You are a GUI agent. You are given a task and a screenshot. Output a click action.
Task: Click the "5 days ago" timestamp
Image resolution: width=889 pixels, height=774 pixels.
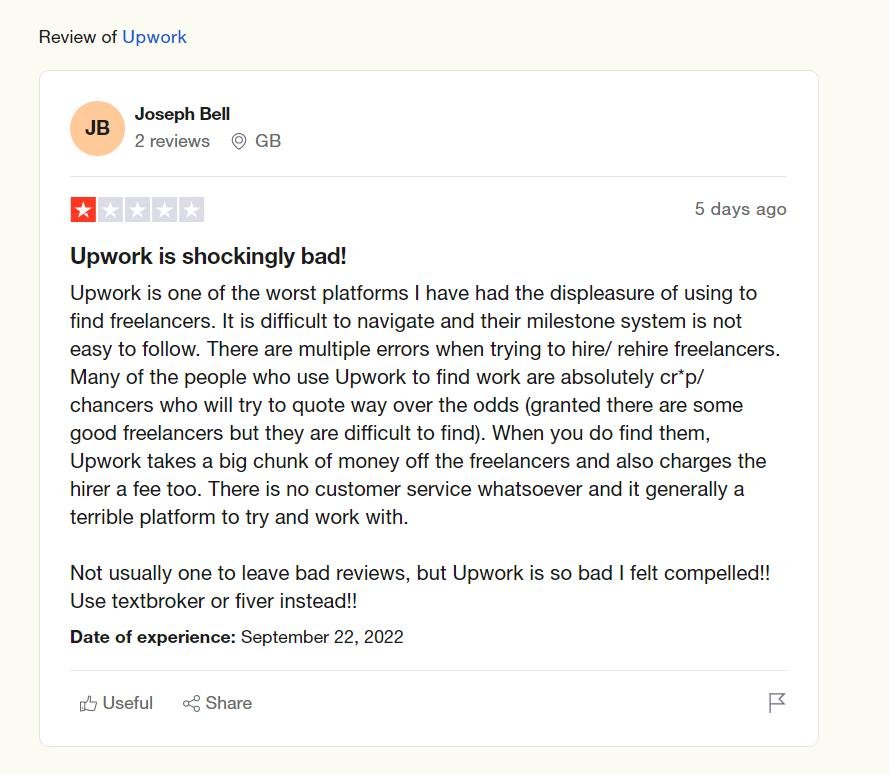pyautogui.click(x=740, y=209)
